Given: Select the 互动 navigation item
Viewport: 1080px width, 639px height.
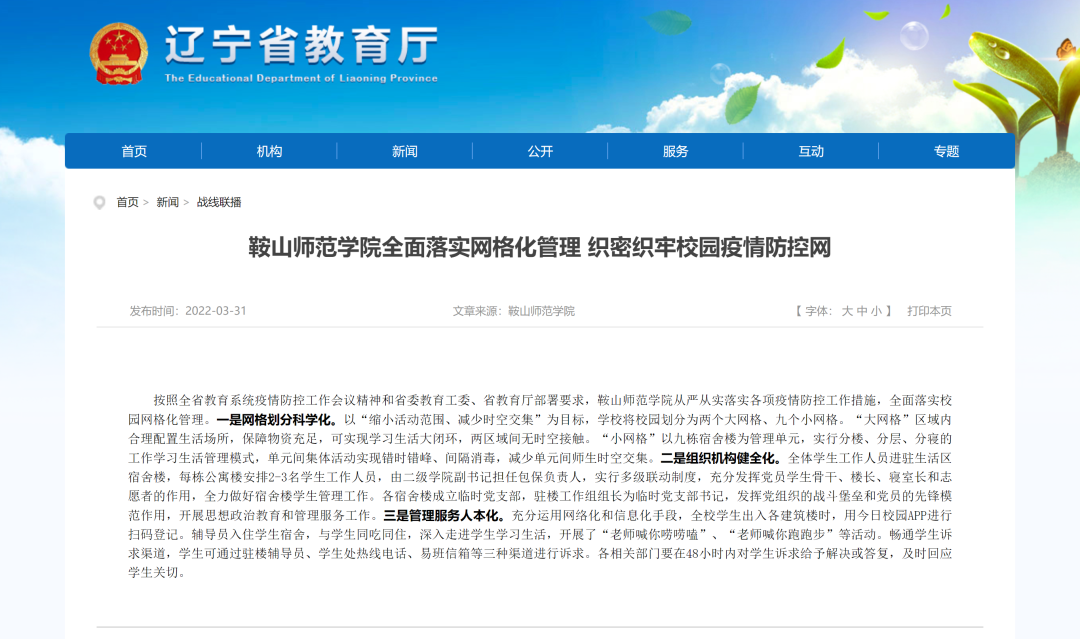Looking at the screenshot, I should [x=811, y=151].
